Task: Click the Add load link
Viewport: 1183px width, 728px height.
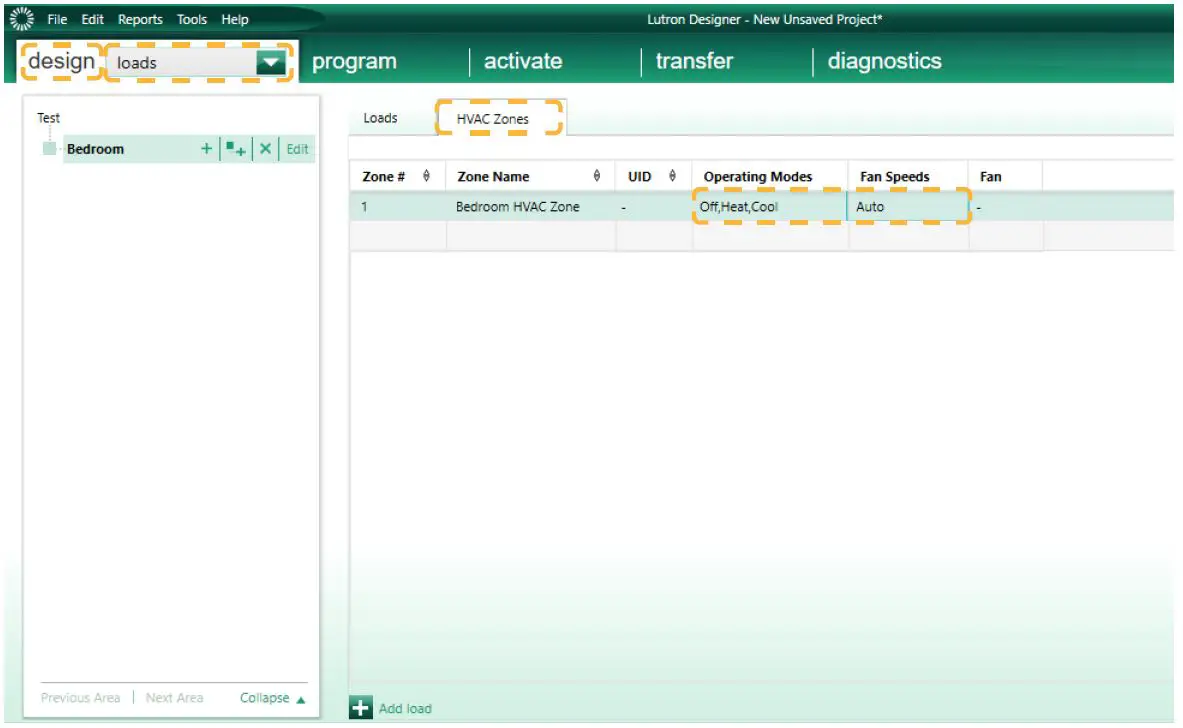Action: tap(405, 708)
